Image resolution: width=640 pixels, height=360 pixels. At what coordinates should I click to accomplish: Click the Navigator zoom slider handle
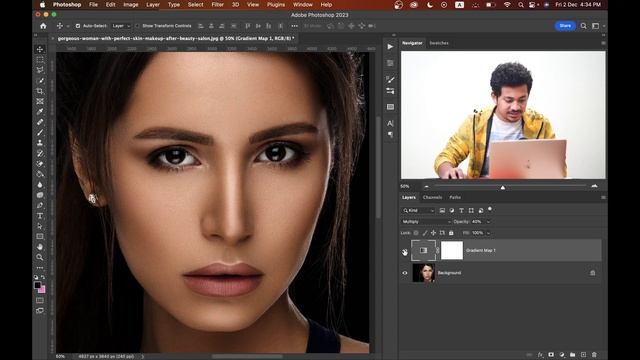click(503, 187)
